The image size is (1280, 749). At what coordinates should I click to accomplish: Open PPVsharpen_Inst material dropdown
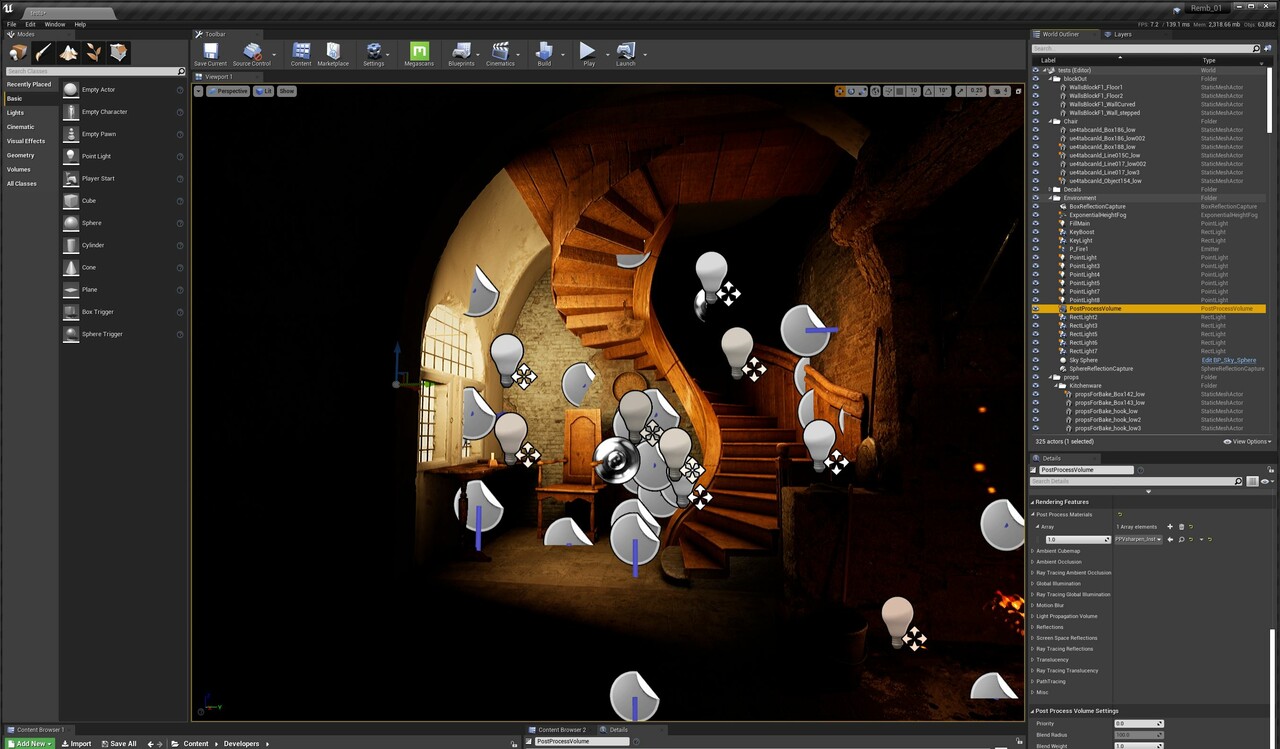(x=1139, y=539)
